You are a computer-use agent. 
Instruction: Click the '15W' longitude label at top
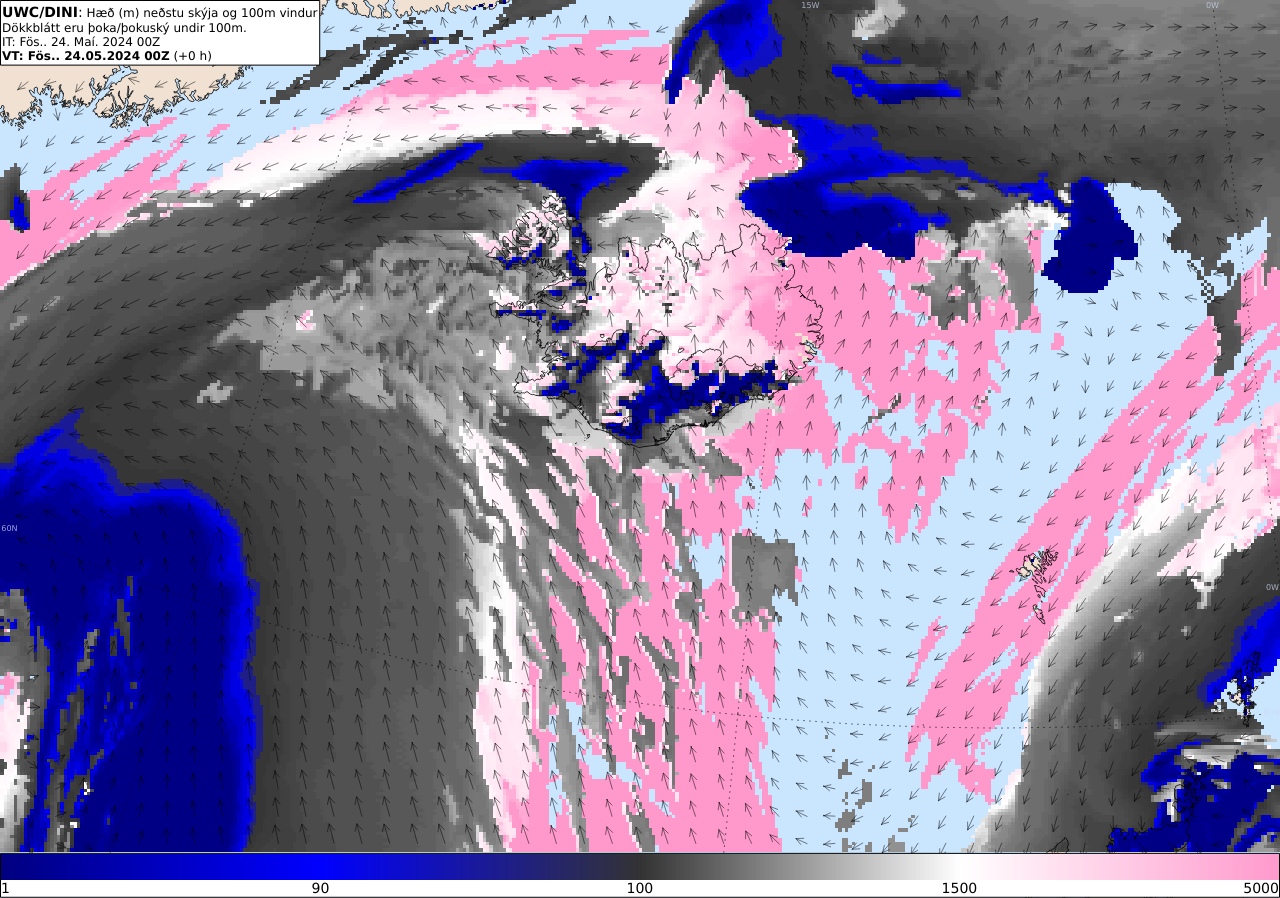pos(810,5)
